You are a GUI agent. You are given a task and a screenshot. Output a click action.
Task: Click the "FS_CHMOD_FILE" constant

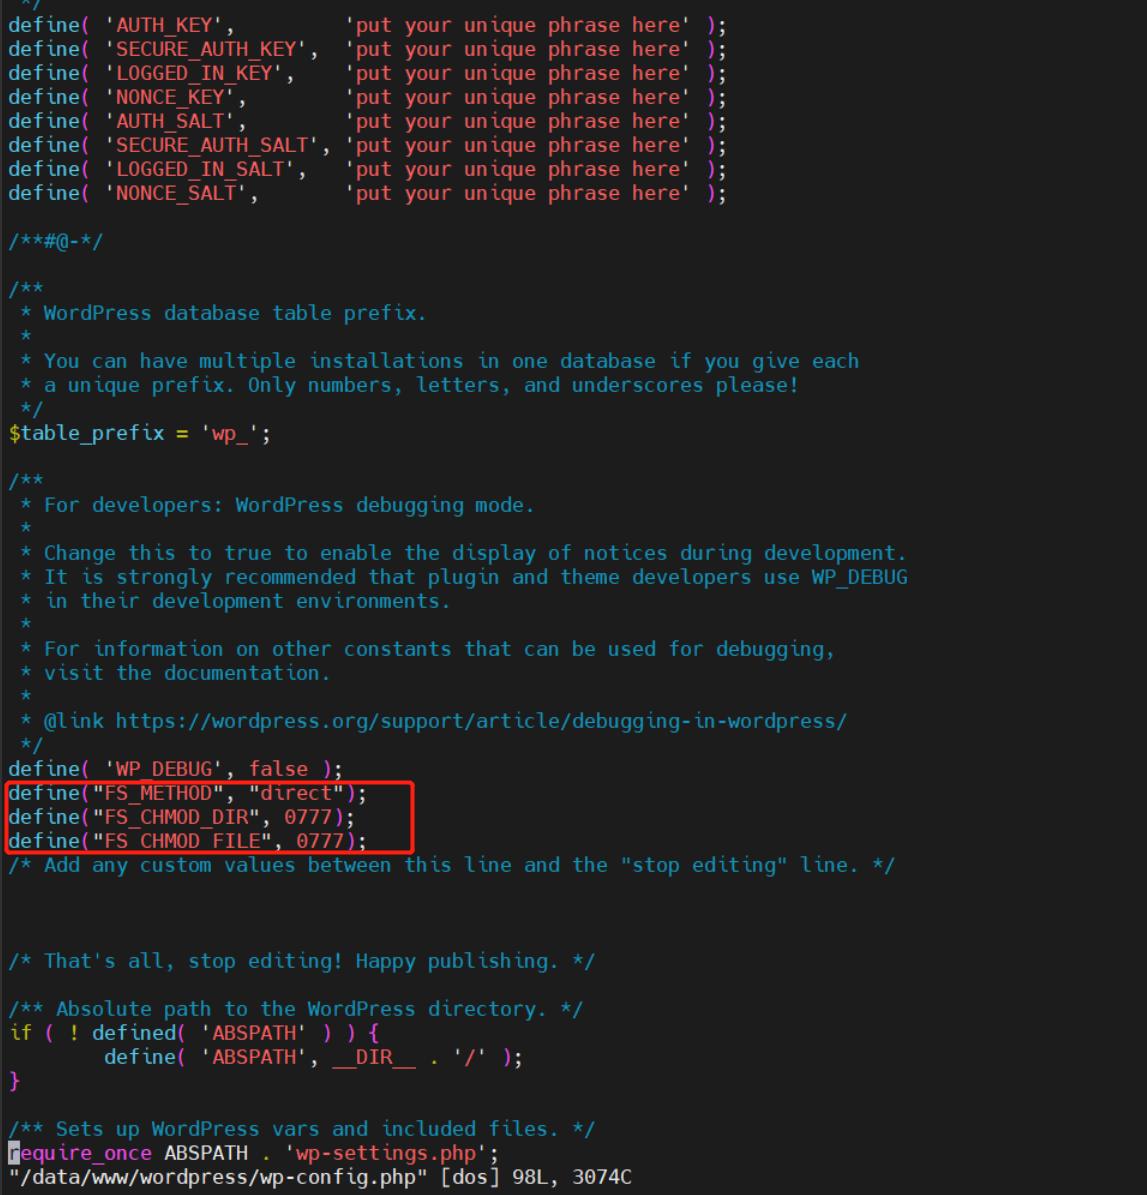point(182,841)
